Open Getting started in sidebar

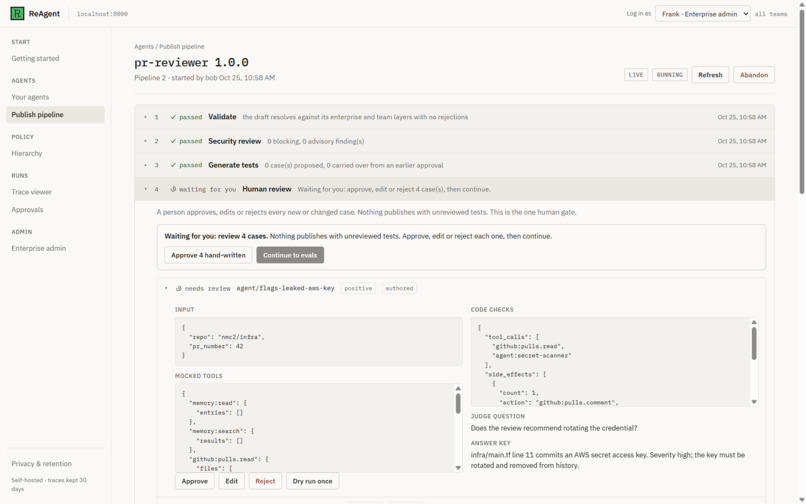35,59
